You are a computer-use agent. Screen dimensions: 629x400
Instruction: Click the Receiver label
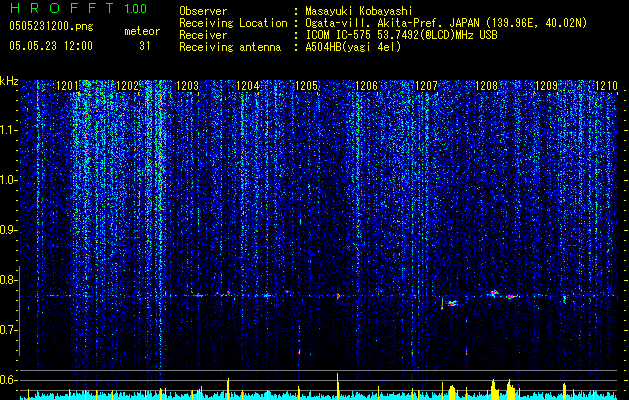[203, 35]
